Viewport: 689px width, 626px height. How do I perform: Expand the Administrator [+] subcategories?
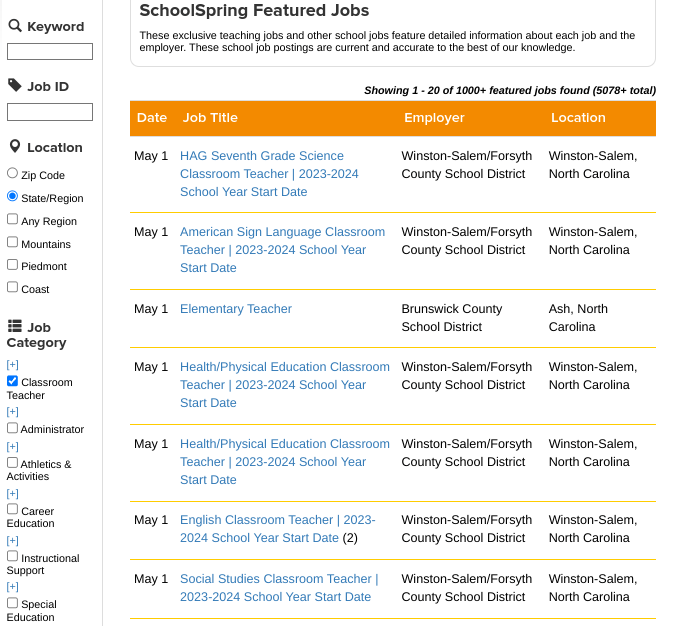tap(13, 412)
